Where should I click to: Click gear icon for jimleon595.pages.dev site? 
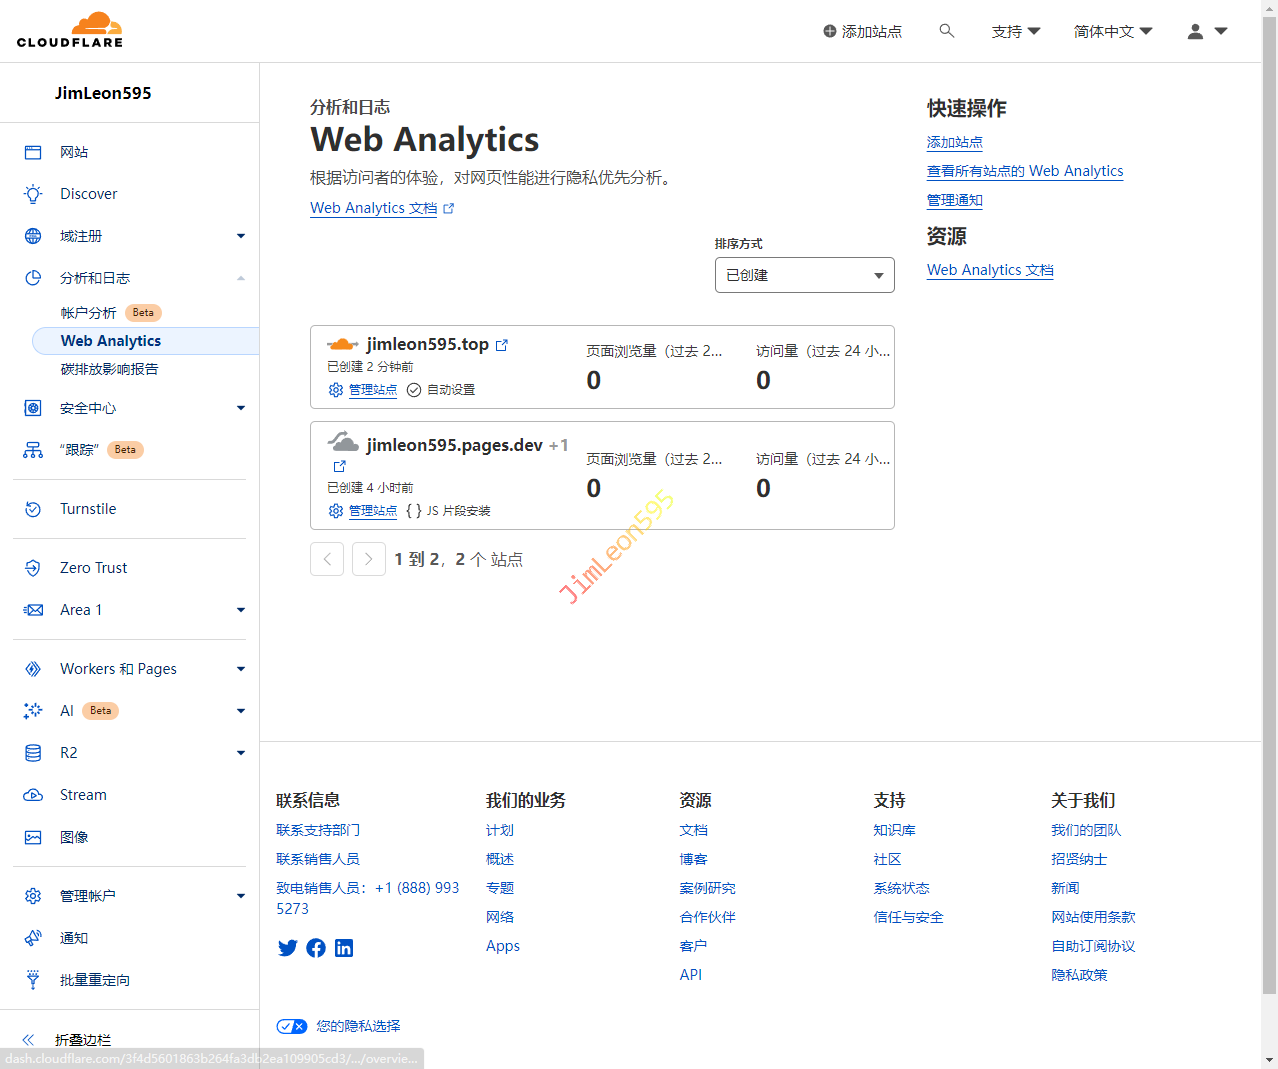(336, 511)
